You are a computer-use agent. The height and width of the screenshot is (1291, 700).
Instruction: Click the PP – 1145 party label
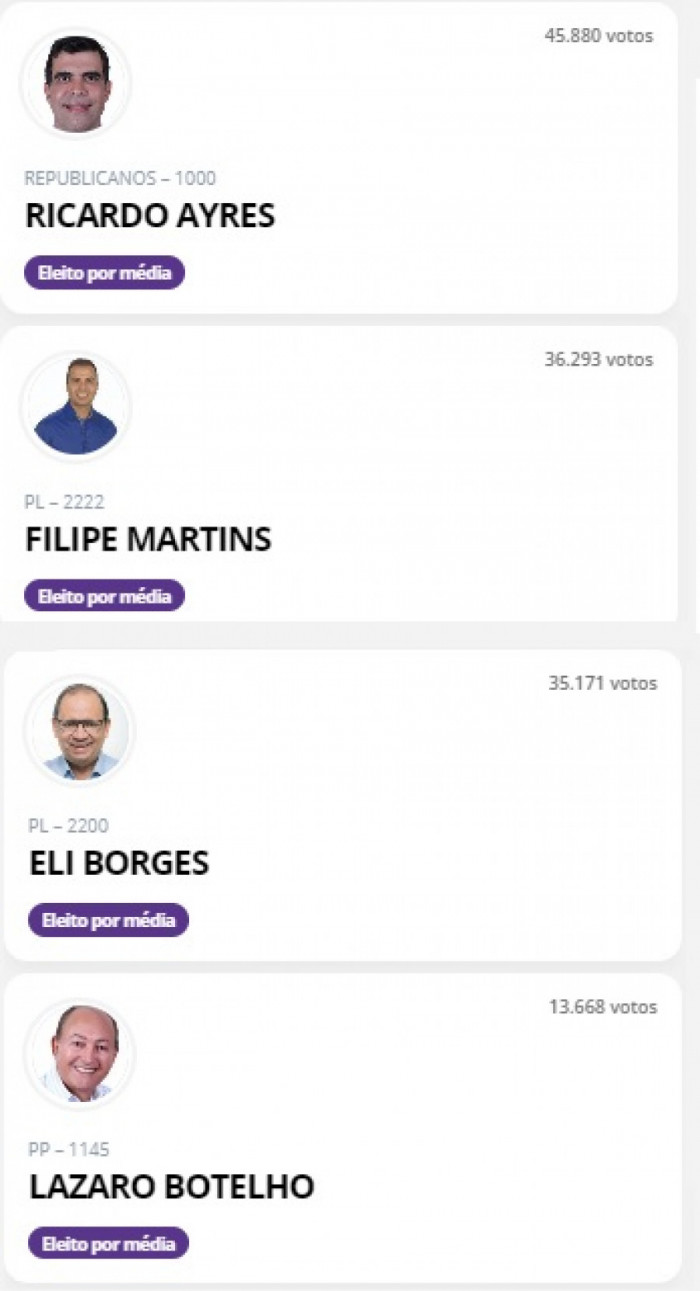pos(69,1150)
